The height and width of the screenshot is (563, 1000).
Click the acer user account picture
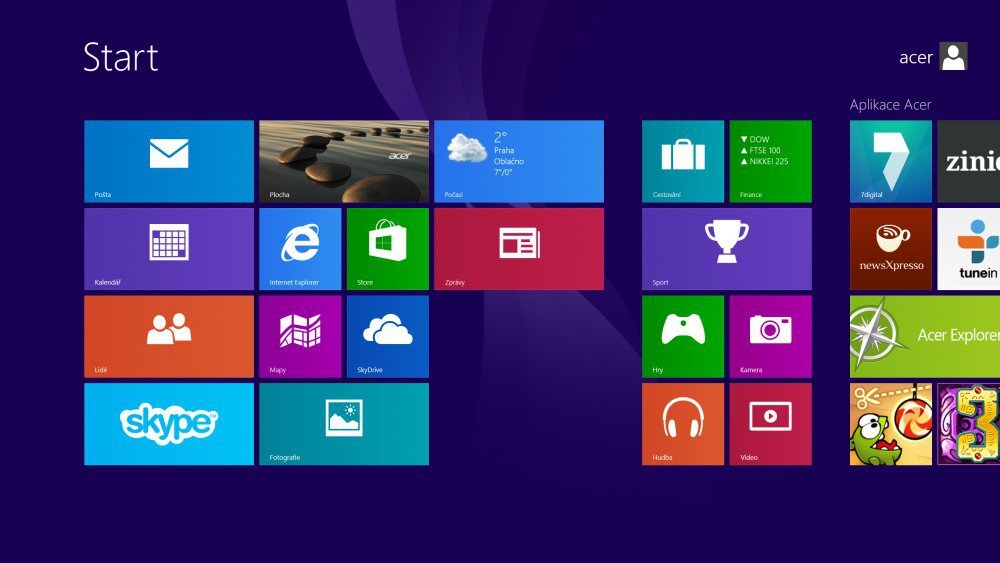tap(954, 57)
